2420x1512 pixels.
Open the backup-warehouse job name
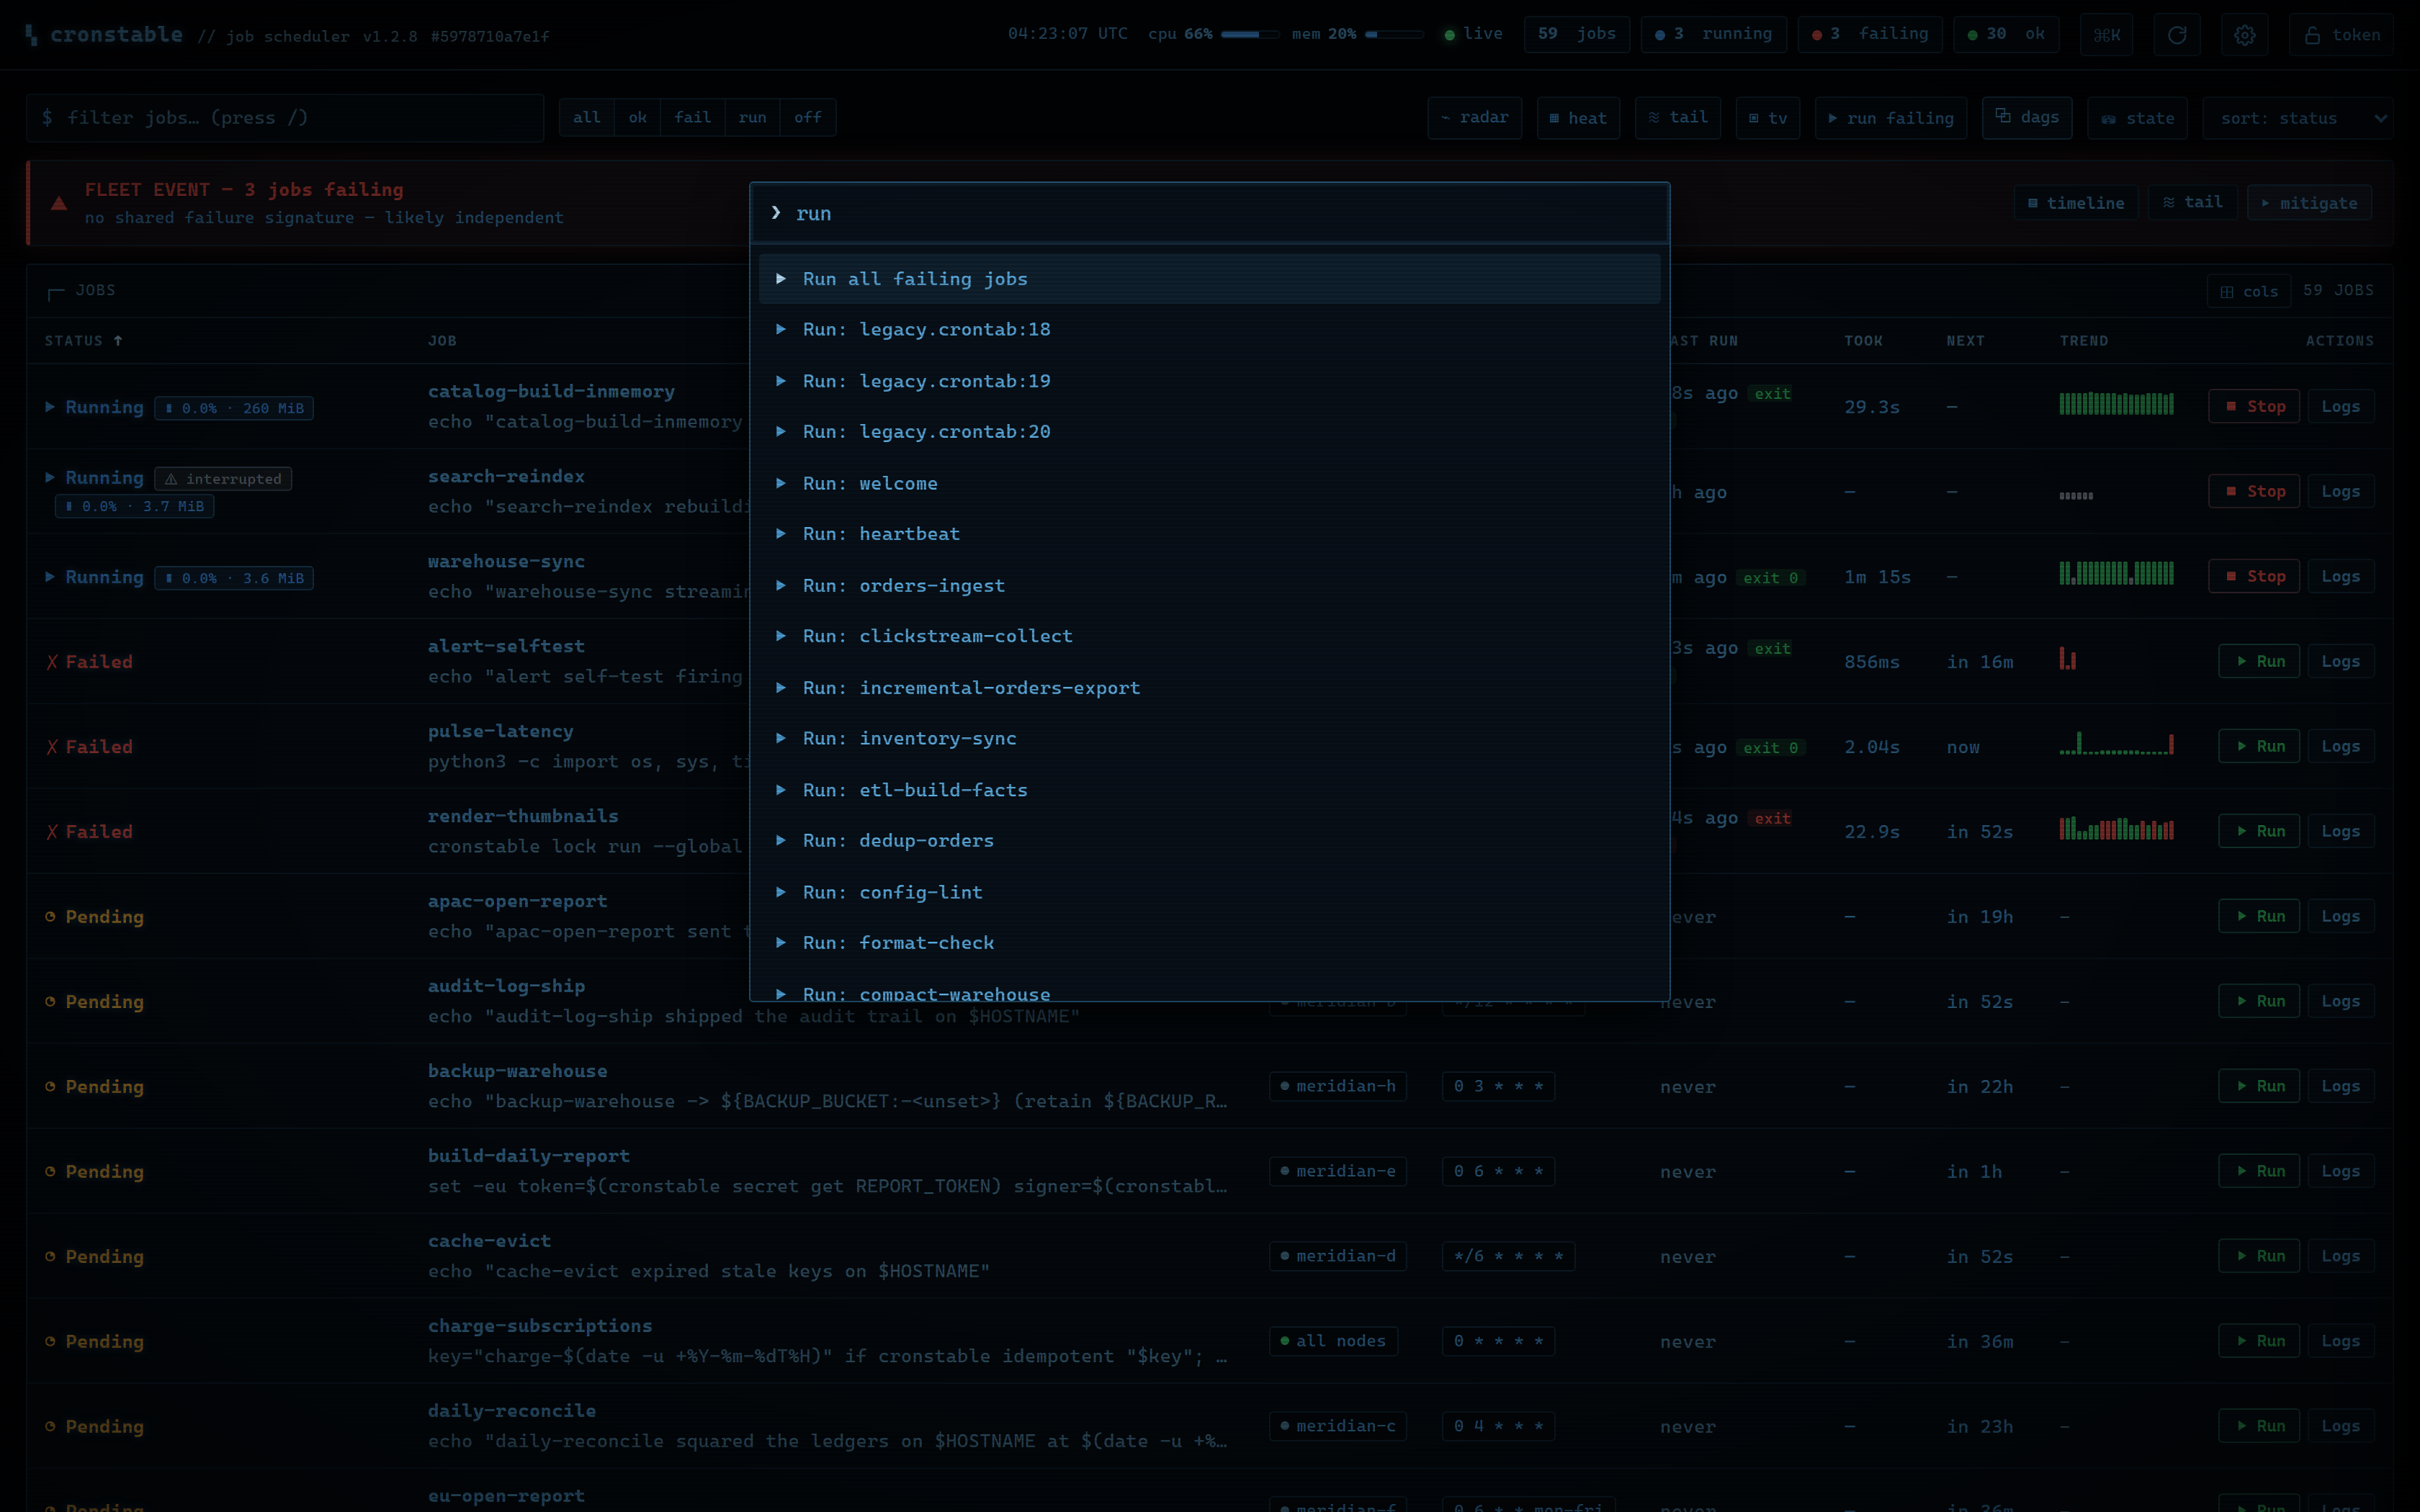point(517,1071)
